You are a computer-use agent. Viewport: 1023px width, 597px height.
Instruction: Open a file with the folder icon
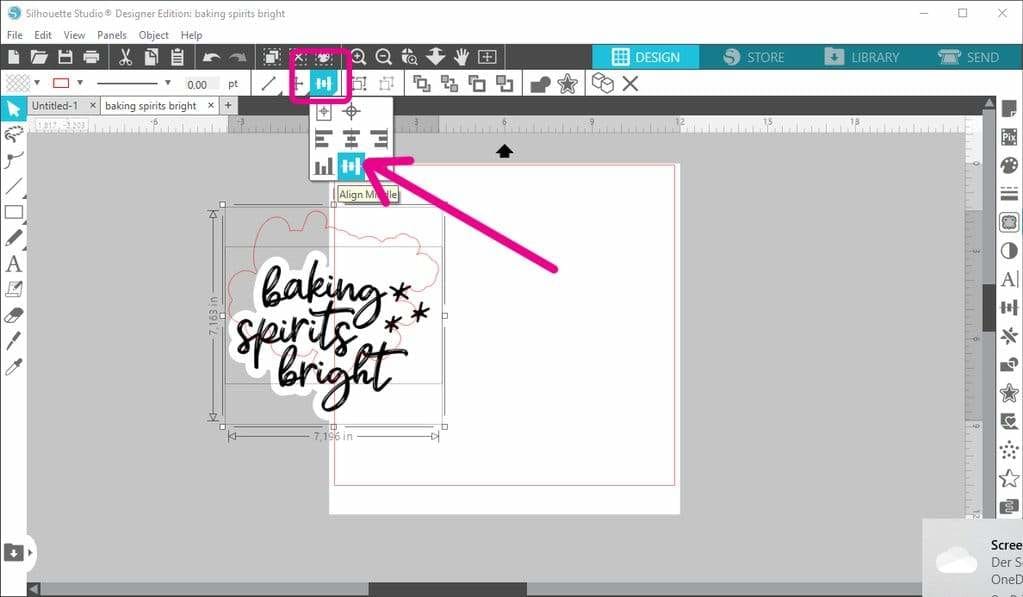tap(39, 57)
